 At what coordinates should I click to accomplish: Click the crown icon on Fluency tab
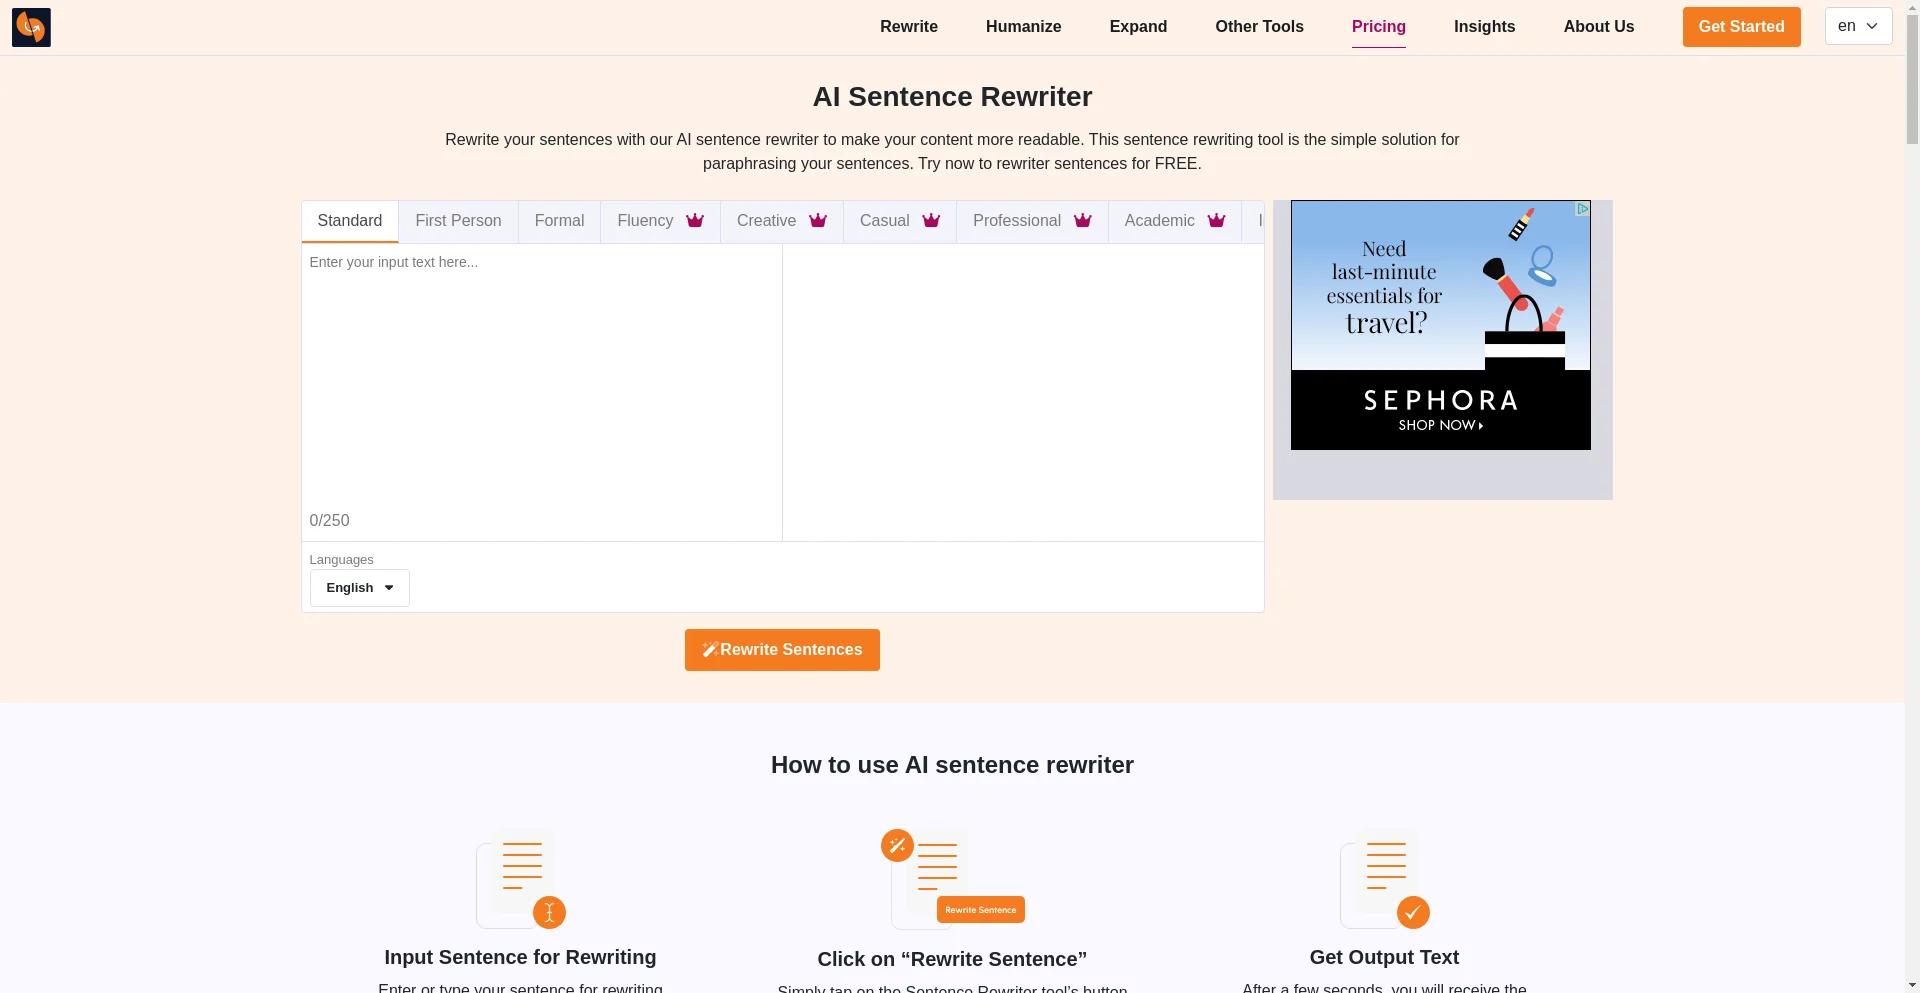(695, 220)
